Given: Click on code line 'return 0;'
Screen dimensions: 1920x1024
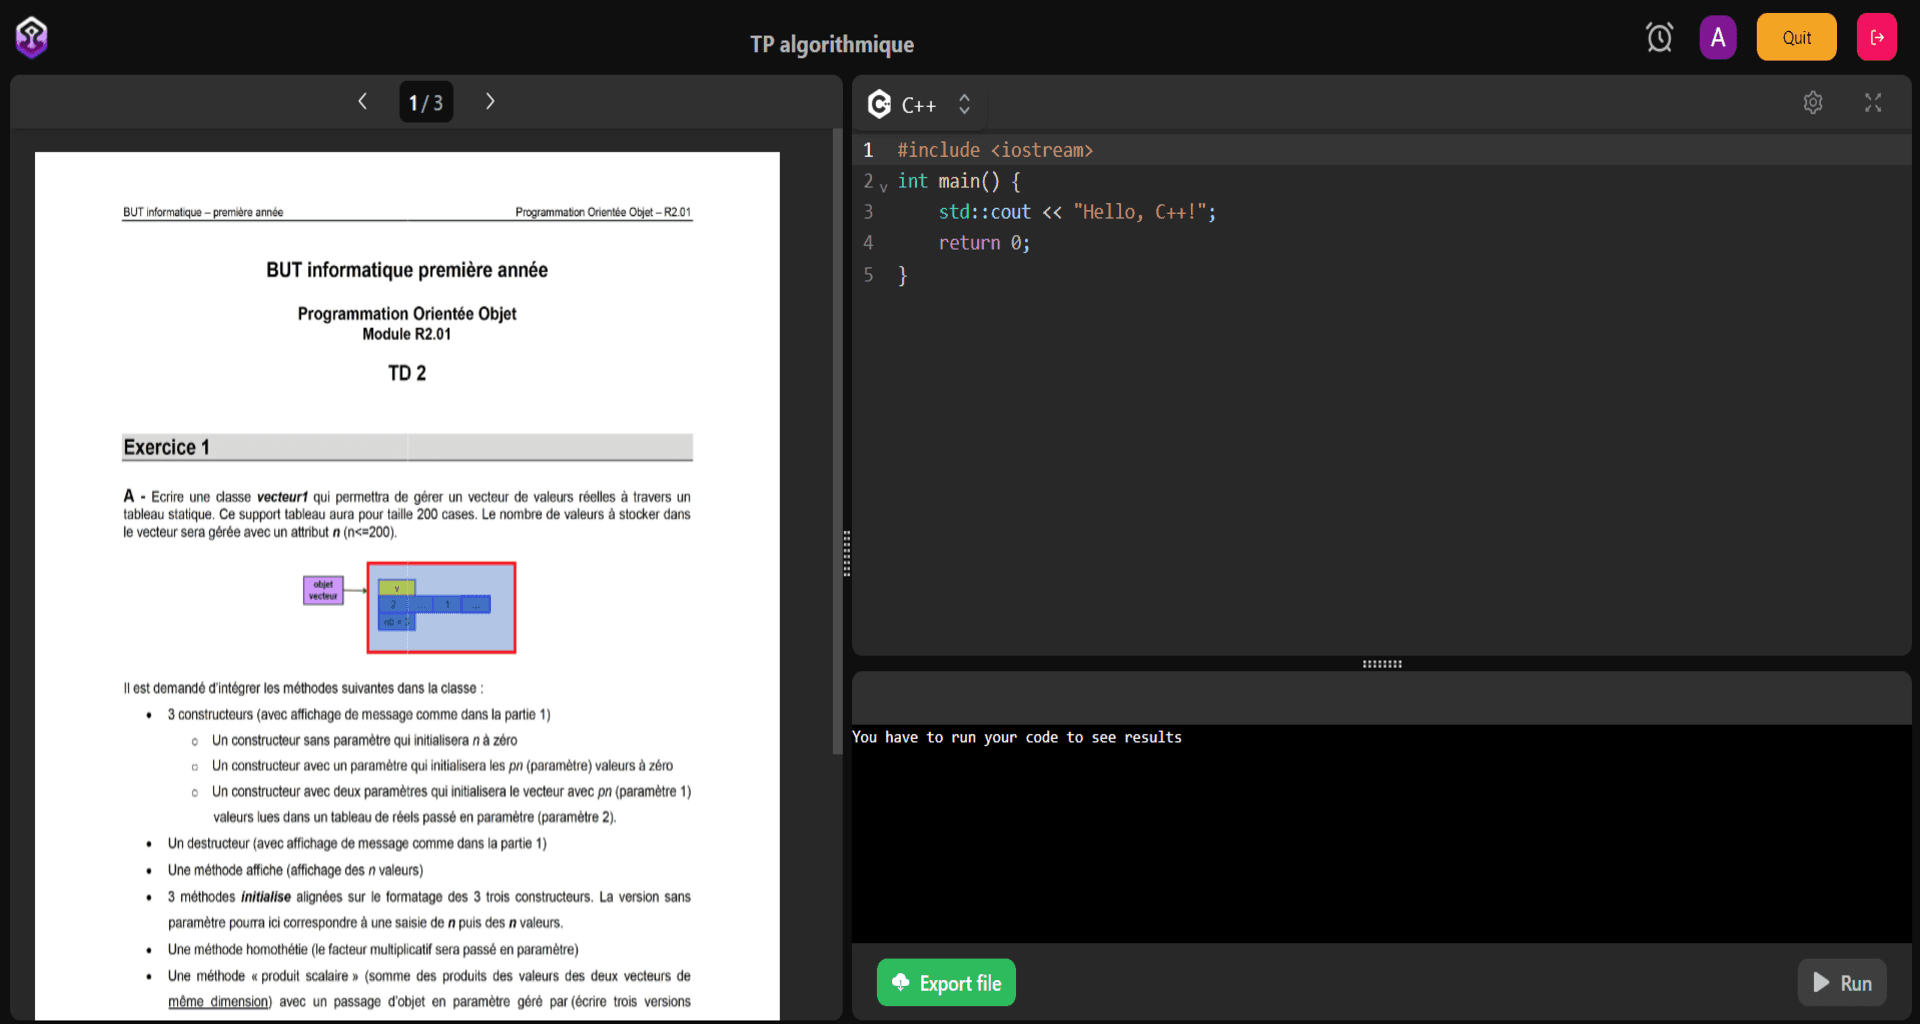Looking at the screenshot, I should (984, 243).
